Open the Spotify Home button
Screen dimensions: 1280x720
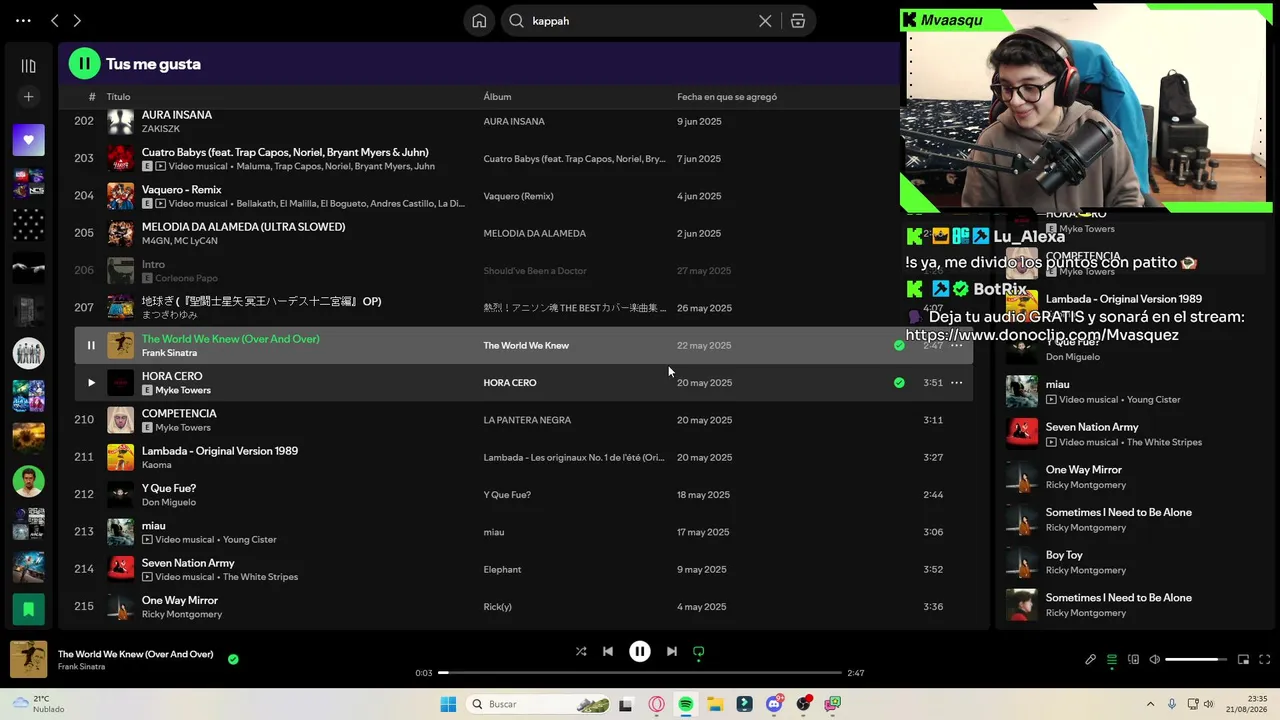click(x=479, y=21)
